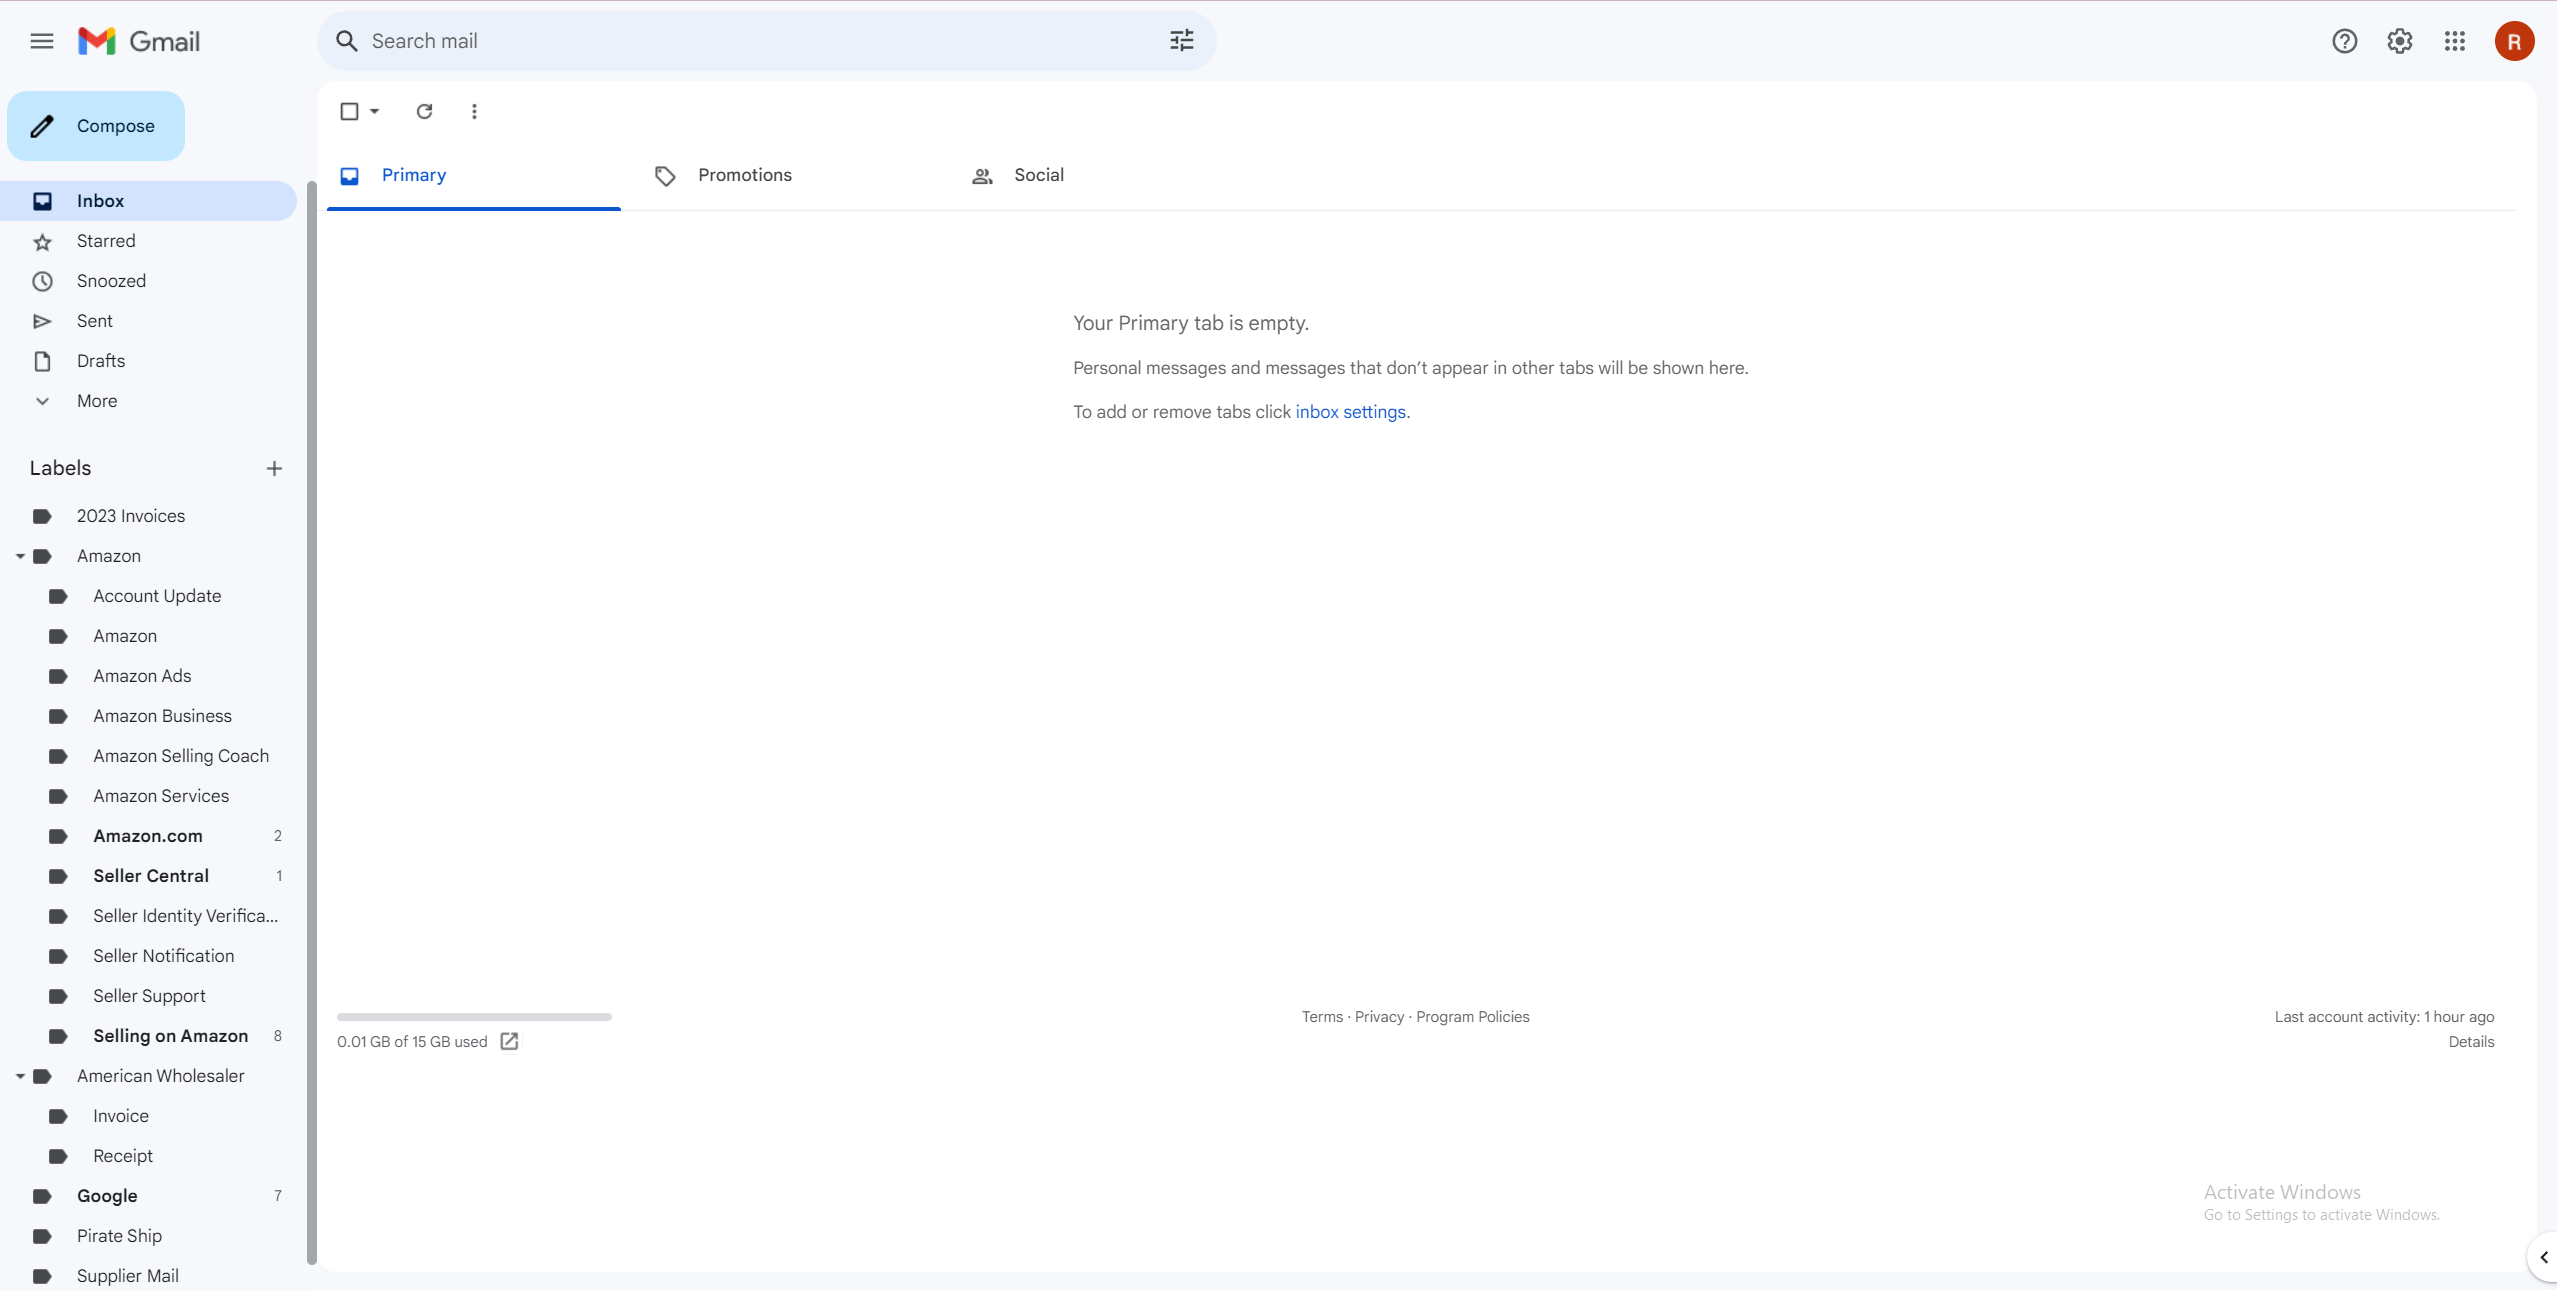
Task: Click the storage usage bar
Action: pos(474,1017)
